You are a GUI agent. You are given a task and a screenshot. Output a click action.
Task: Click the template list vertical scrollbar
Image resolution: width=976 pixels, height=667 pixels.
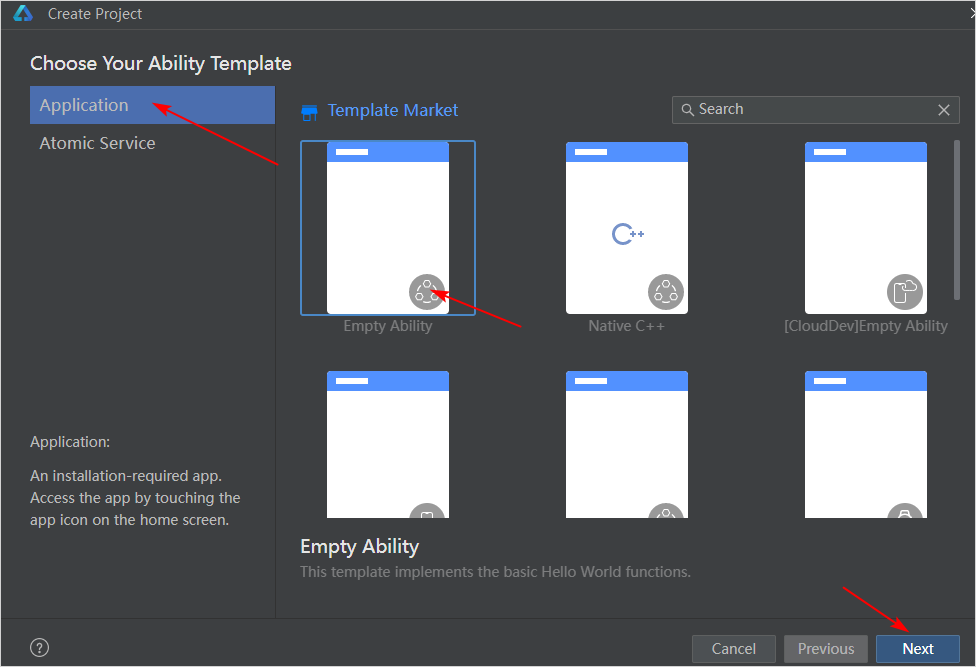point(957,220)
